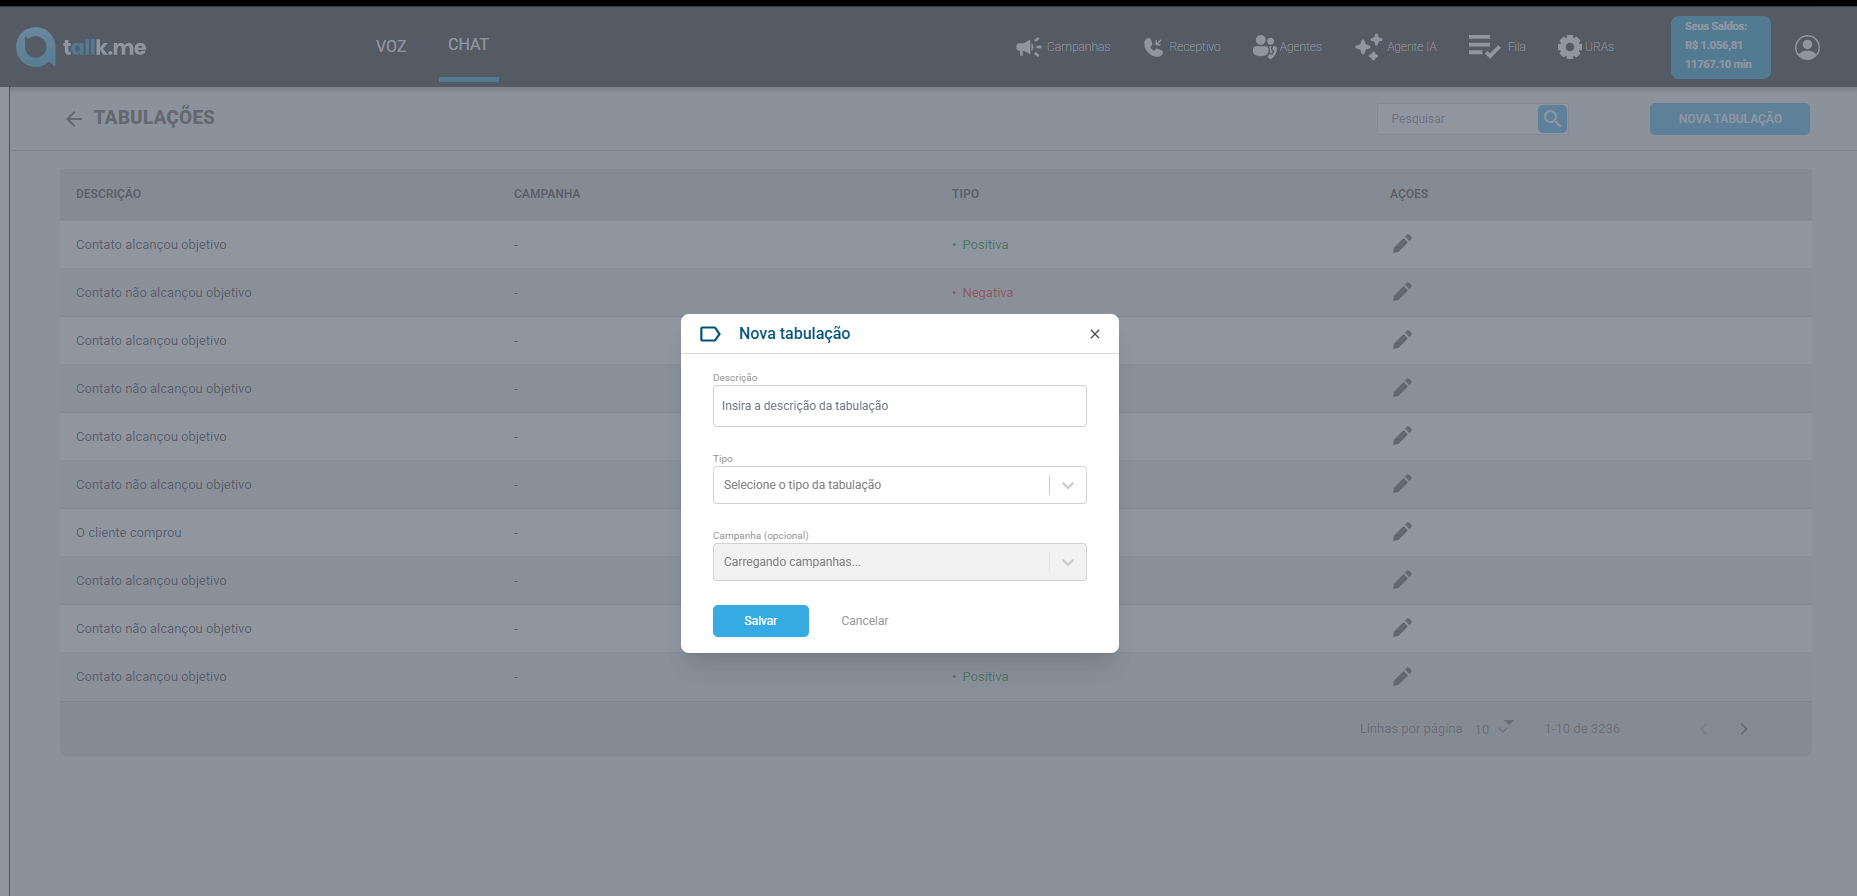Open the Tipo dropdown in the dialog
The width and height of the screenshot is (1857, 896).
pos(900,485)
